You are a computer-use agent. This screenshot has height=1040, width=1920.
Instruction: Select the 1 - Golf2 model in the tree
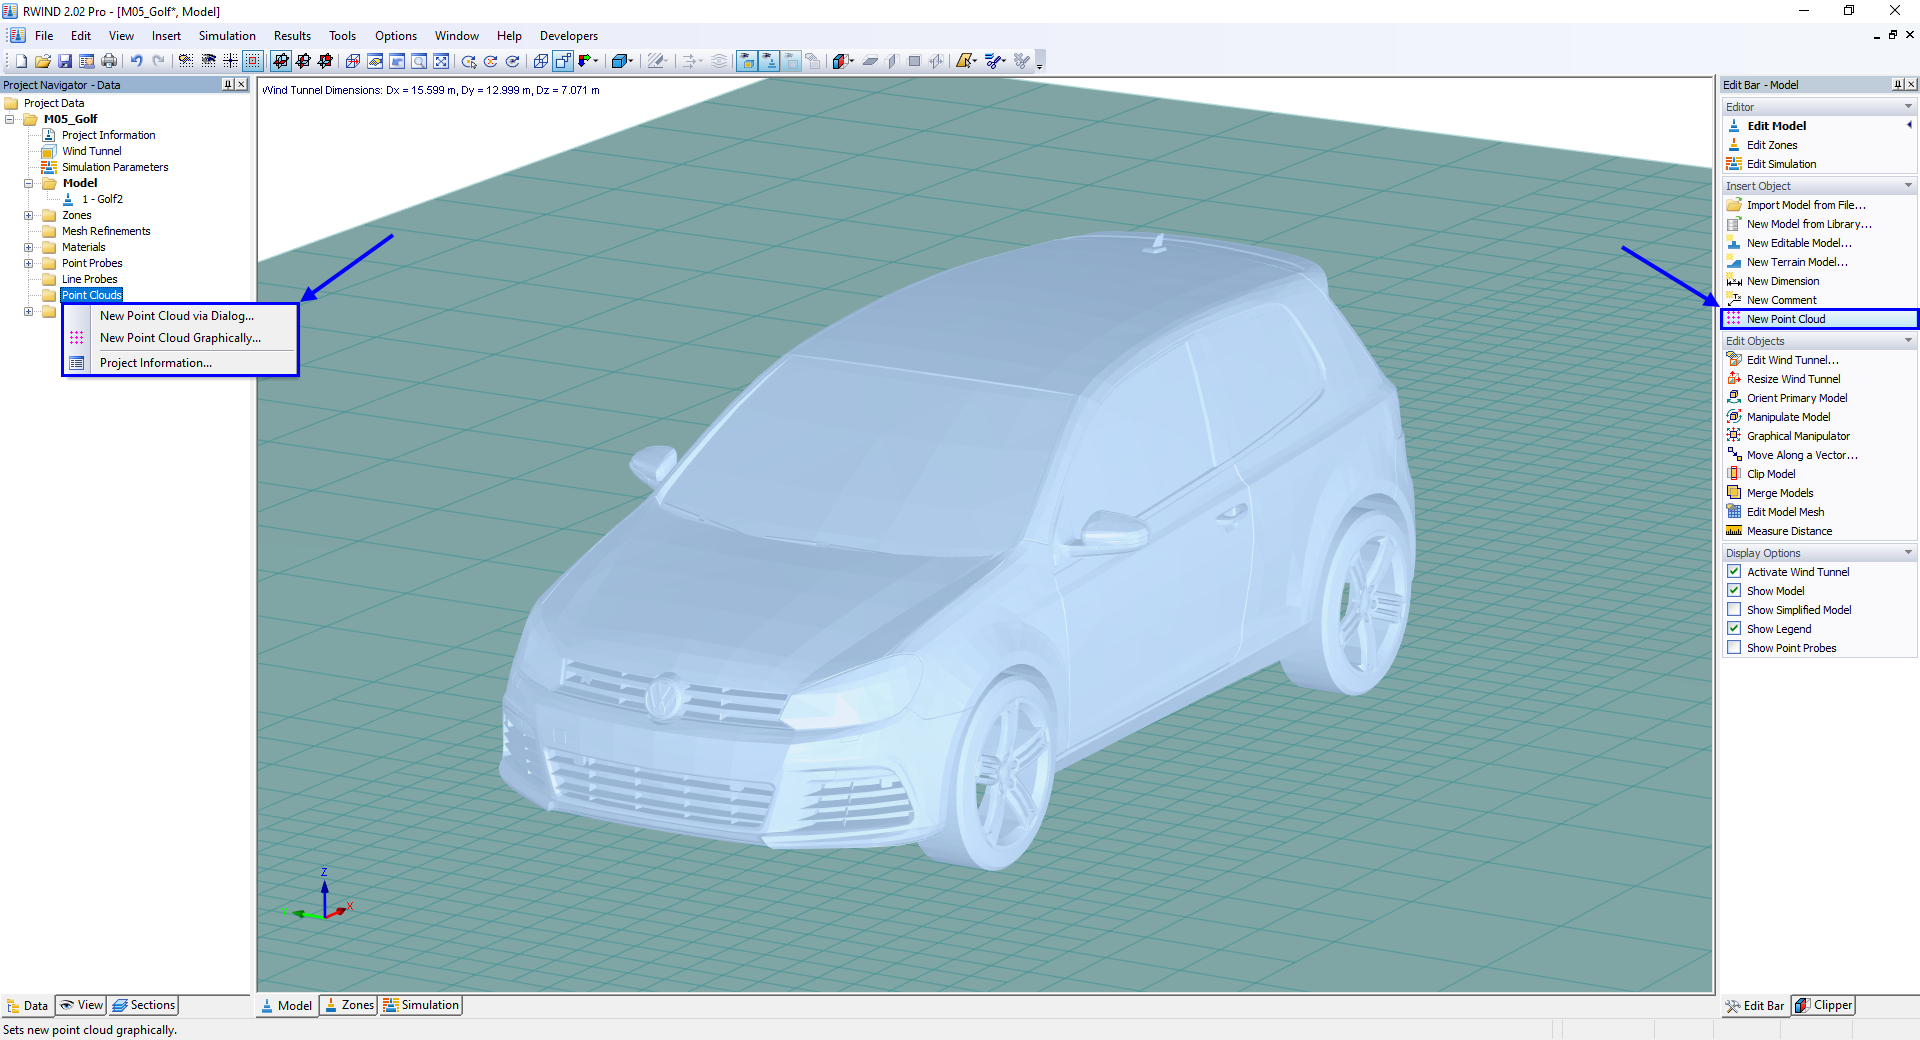(x=103, y=199)
